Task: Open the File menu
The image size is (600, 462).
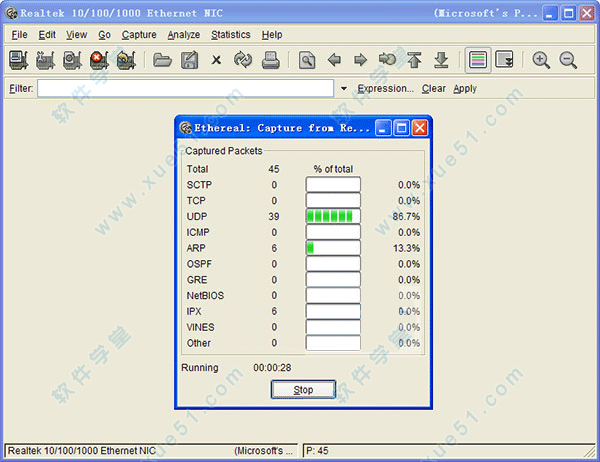Action: point(19,35)
